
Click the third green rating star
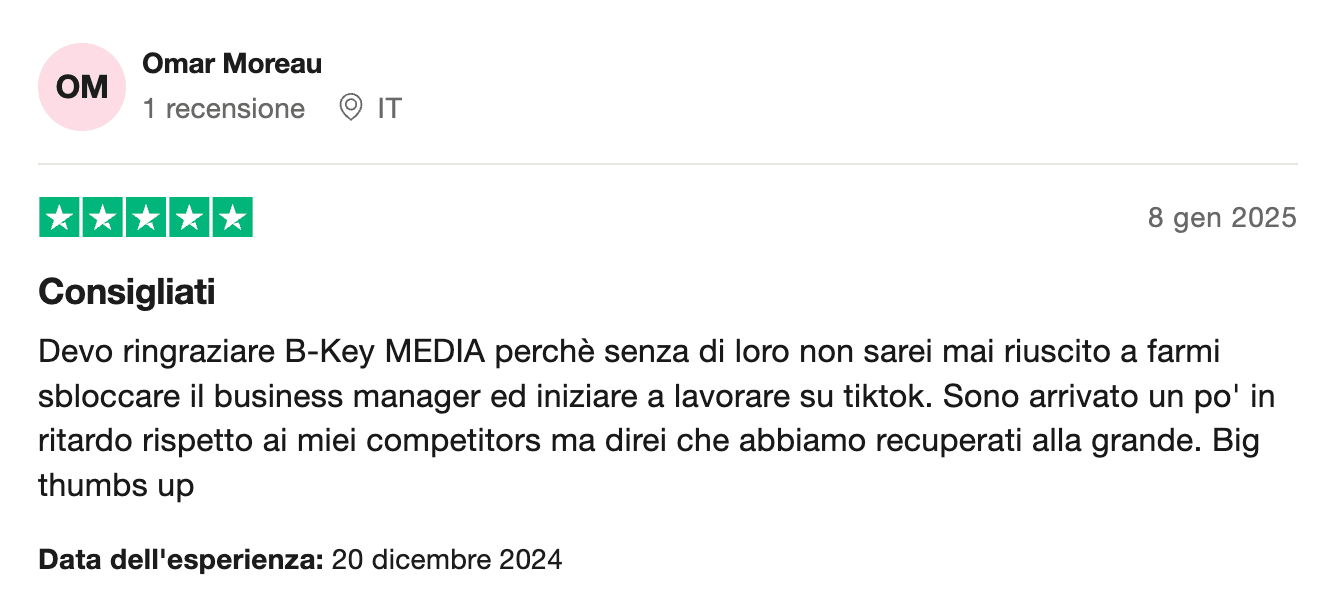click(146, 218)
